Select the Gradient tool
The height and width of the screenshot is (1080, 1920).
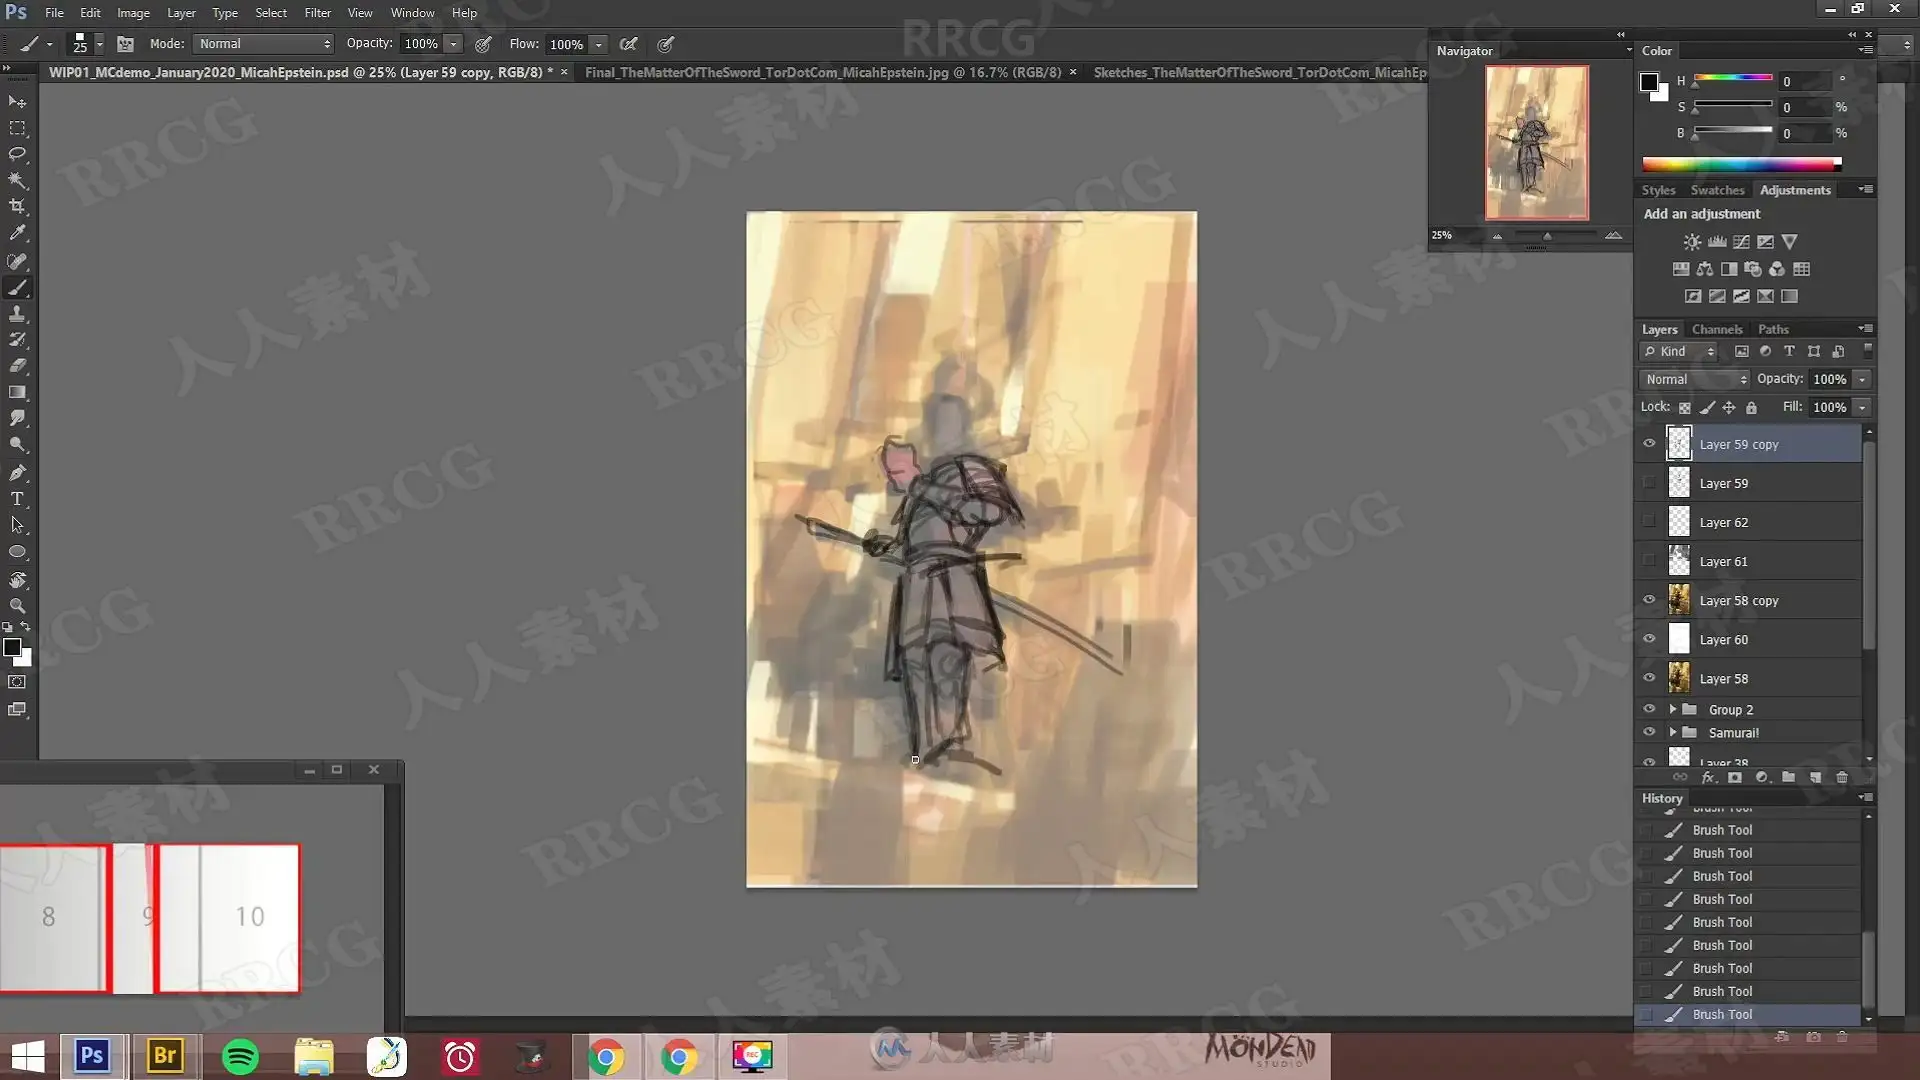[x=17, y=392]
